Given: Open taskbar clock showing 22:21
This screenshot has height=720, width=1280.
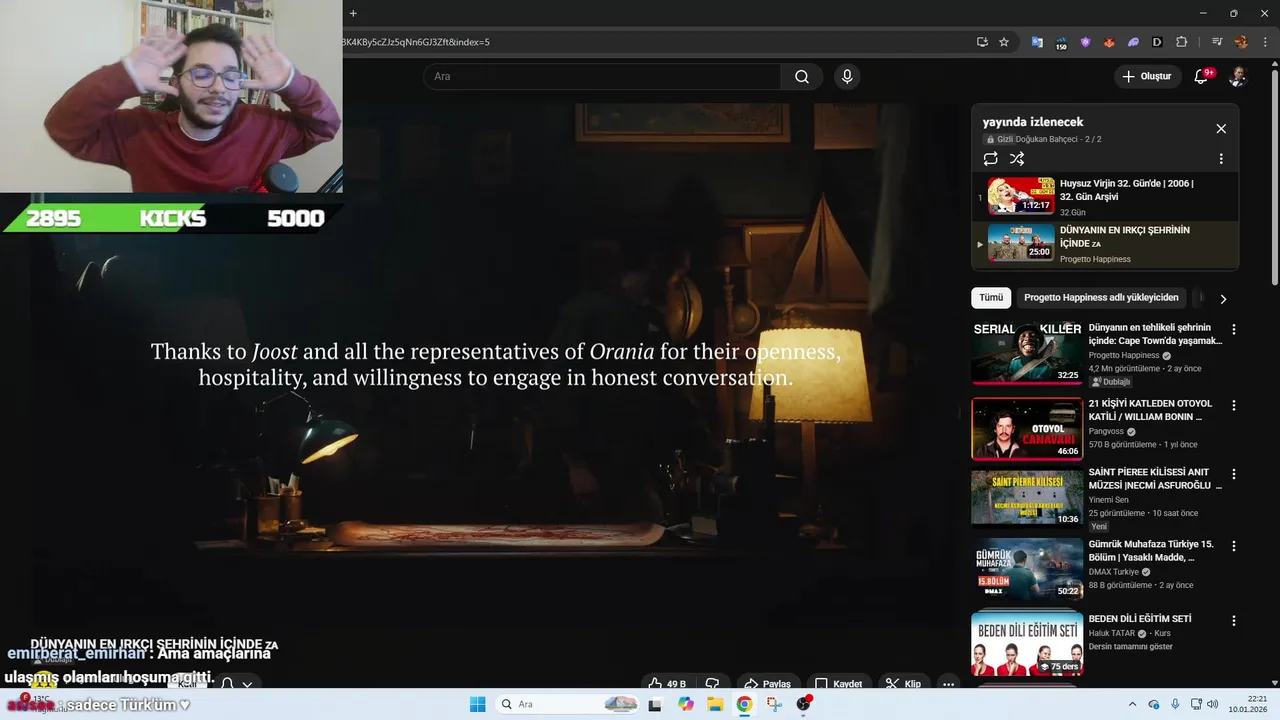Looking at the screenshot, I should (1250, 704).
